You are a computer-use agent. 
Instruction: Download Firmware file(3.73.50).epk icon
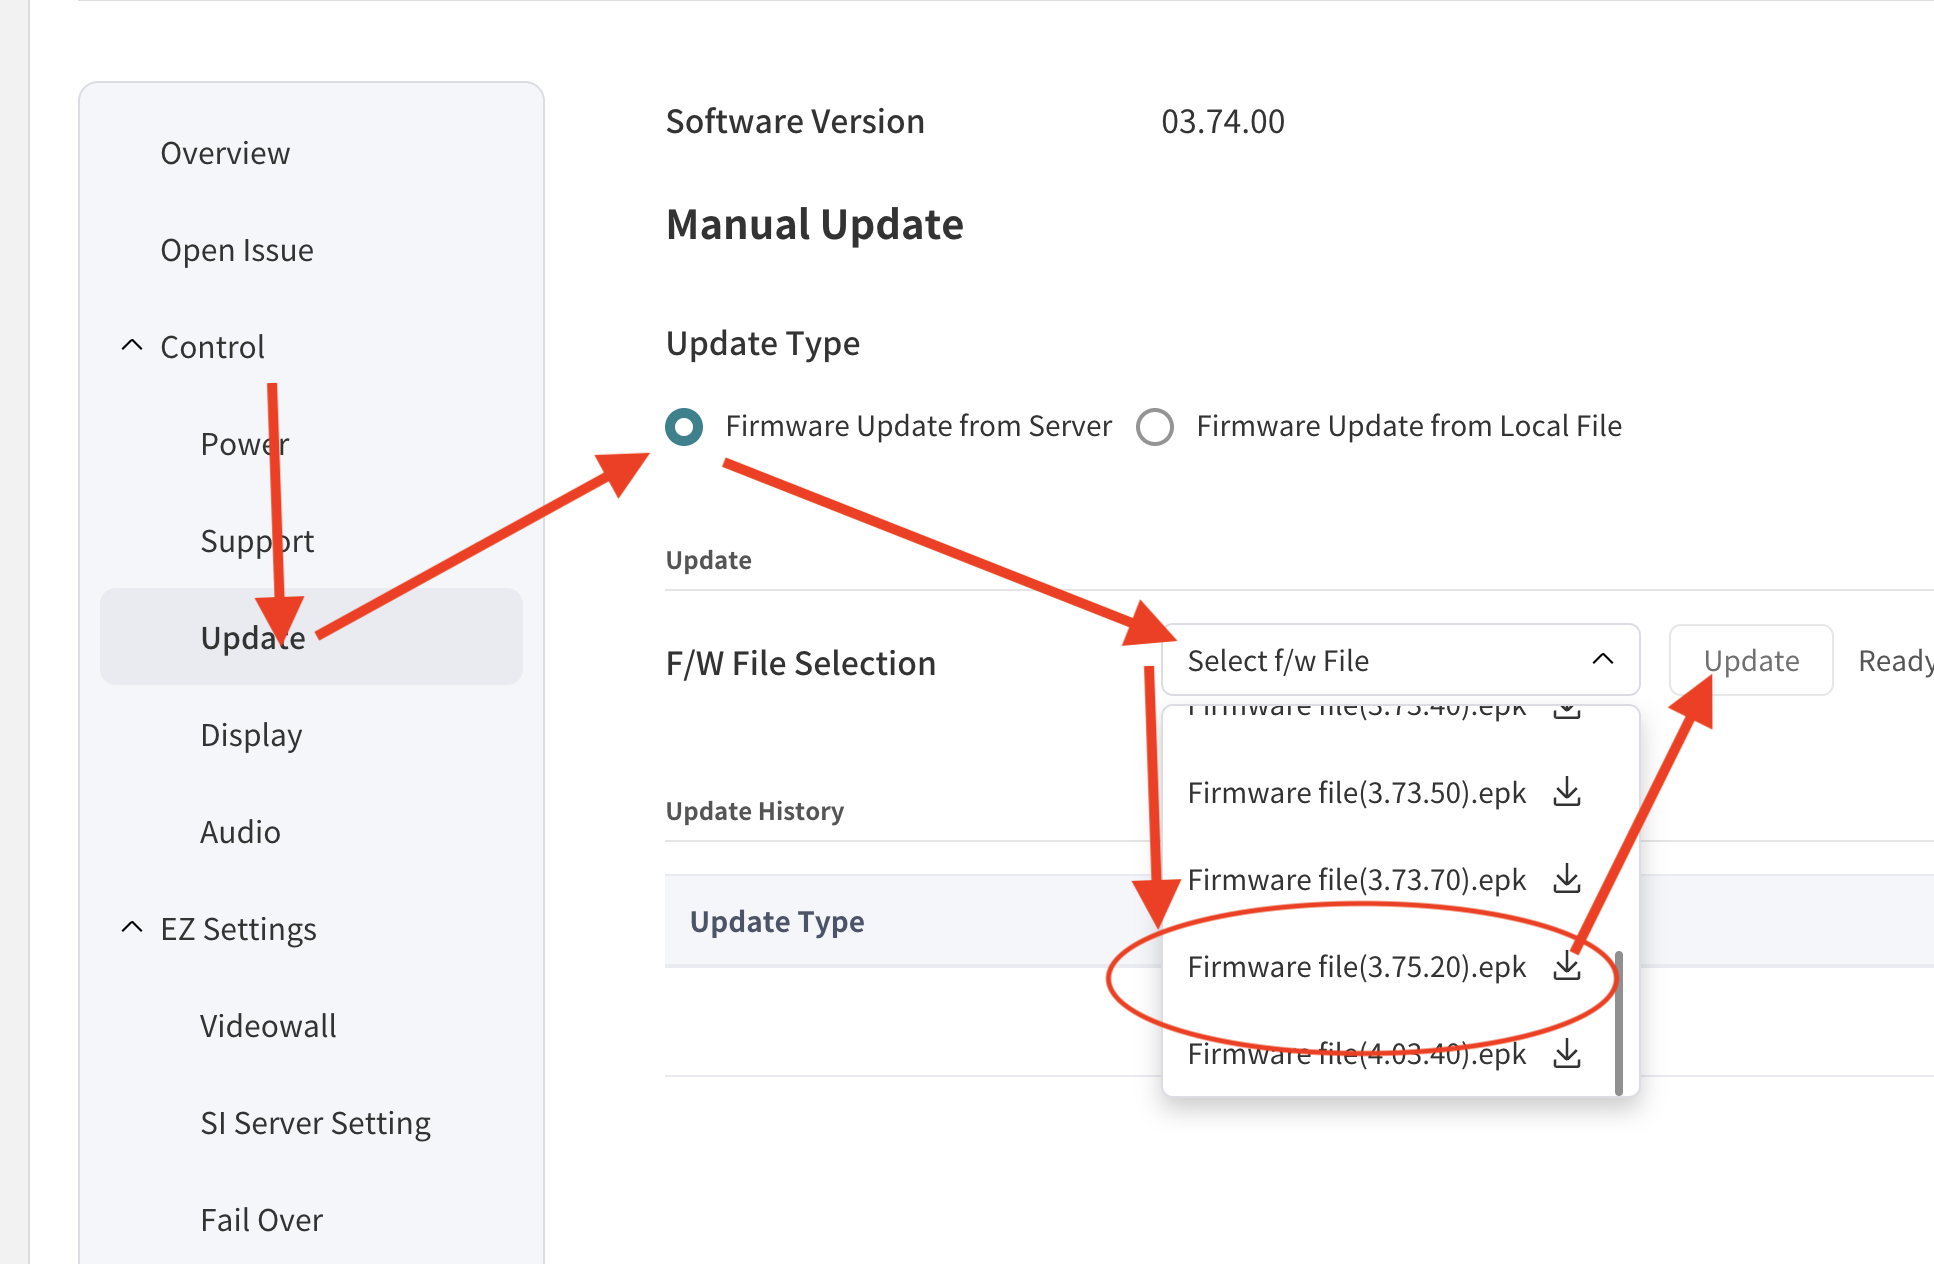coord(1567,793)
